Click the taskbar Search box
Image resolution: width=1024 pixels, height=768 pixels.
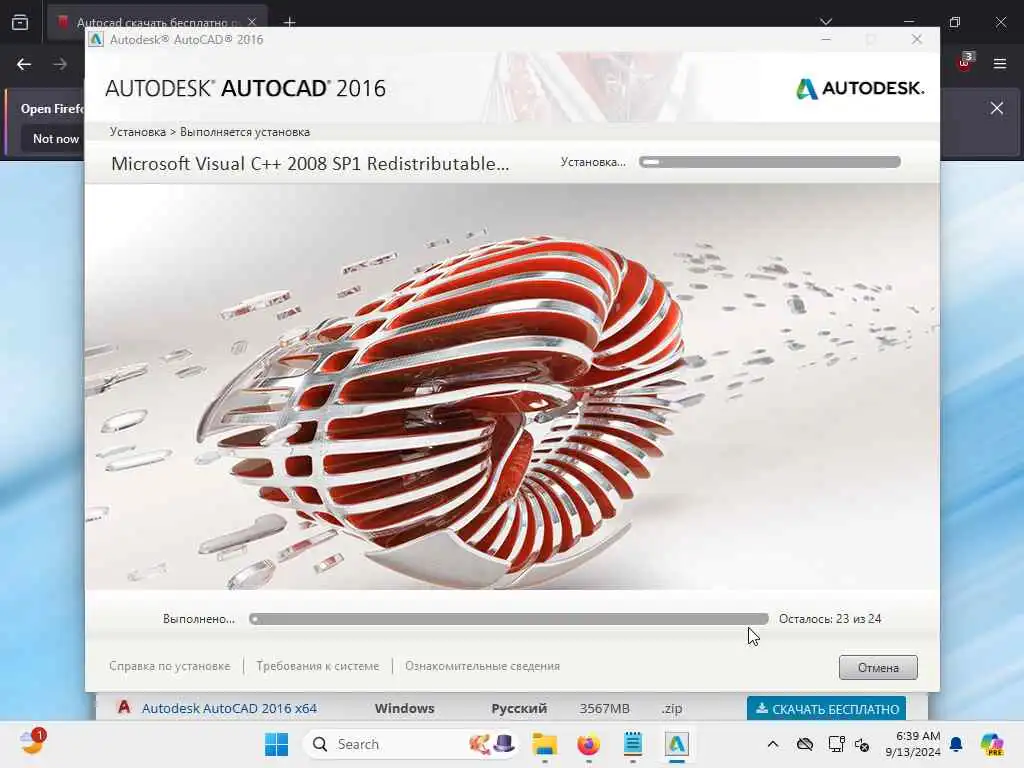[411, 744]
